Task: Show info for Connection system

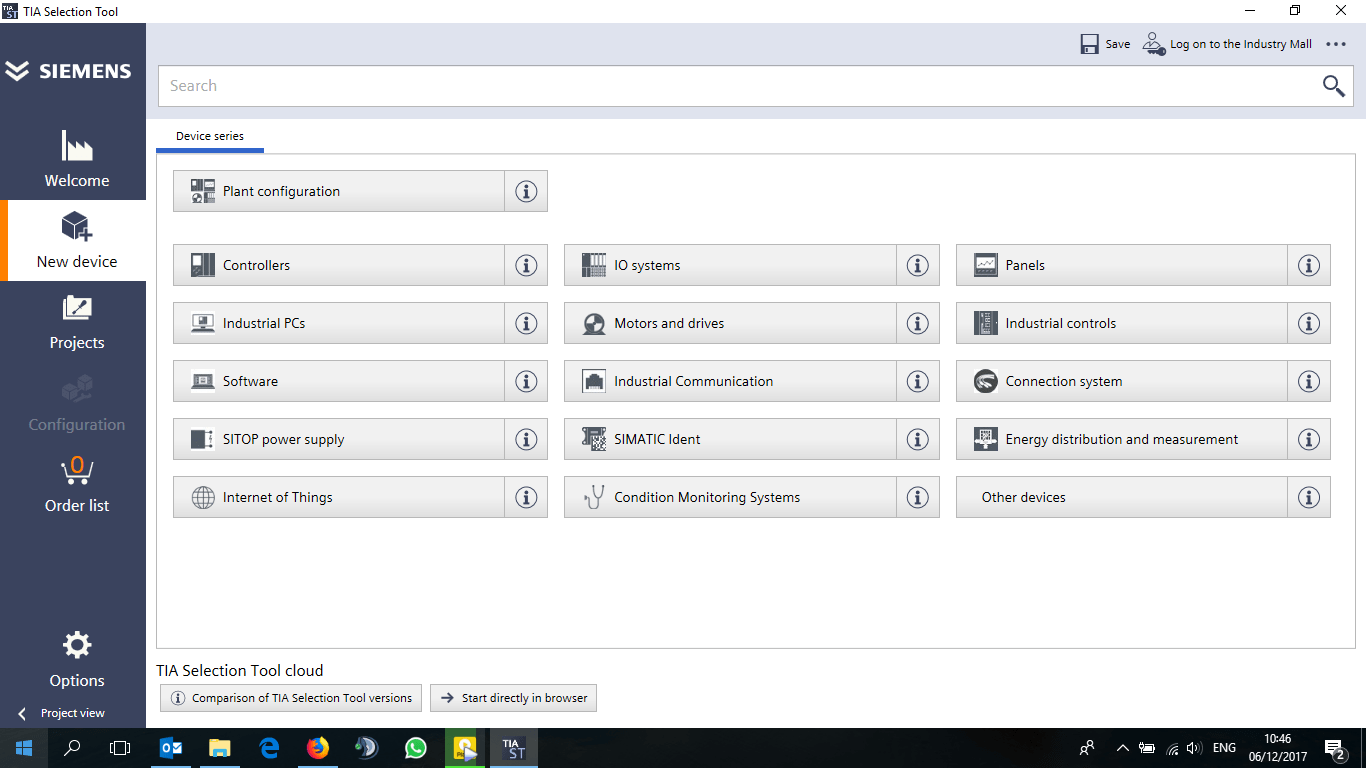Action: click(1309, 381)
